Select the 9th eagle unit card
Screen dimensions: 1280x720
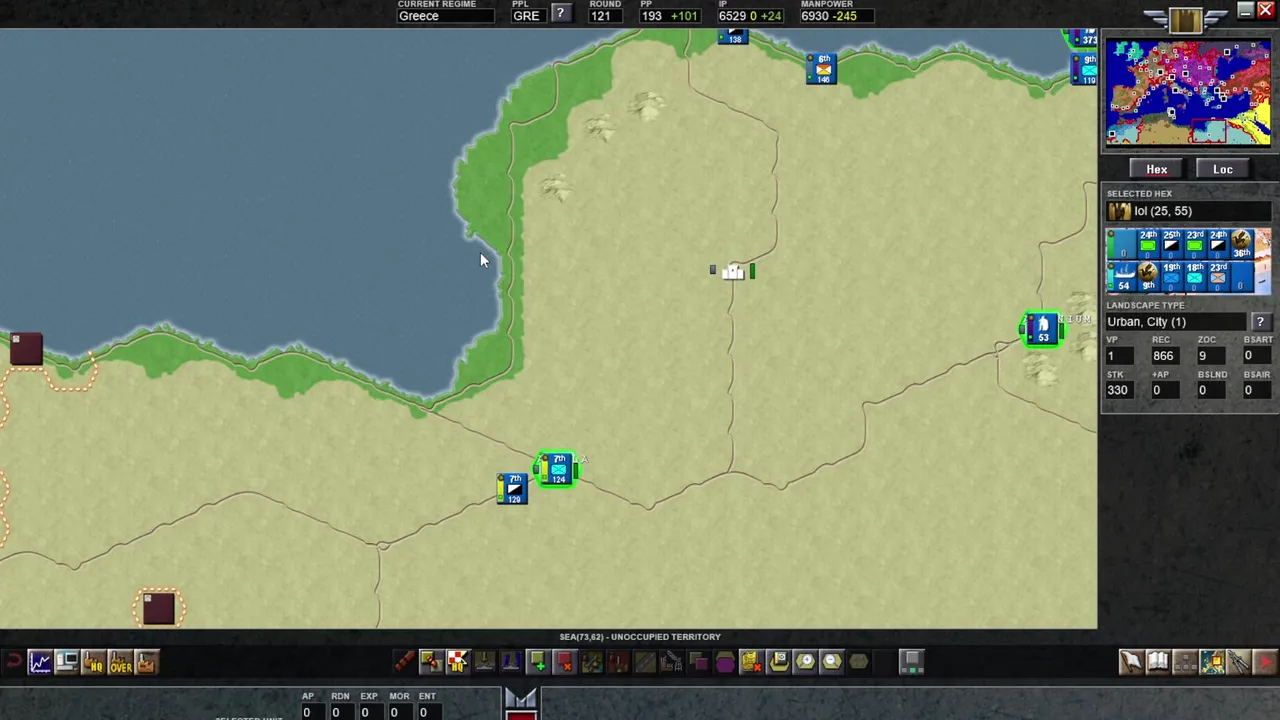(x=1148, y=276)
